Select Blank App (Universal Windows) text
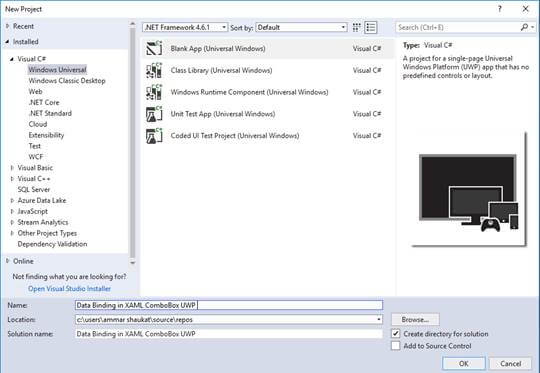 tap(218, 49)
